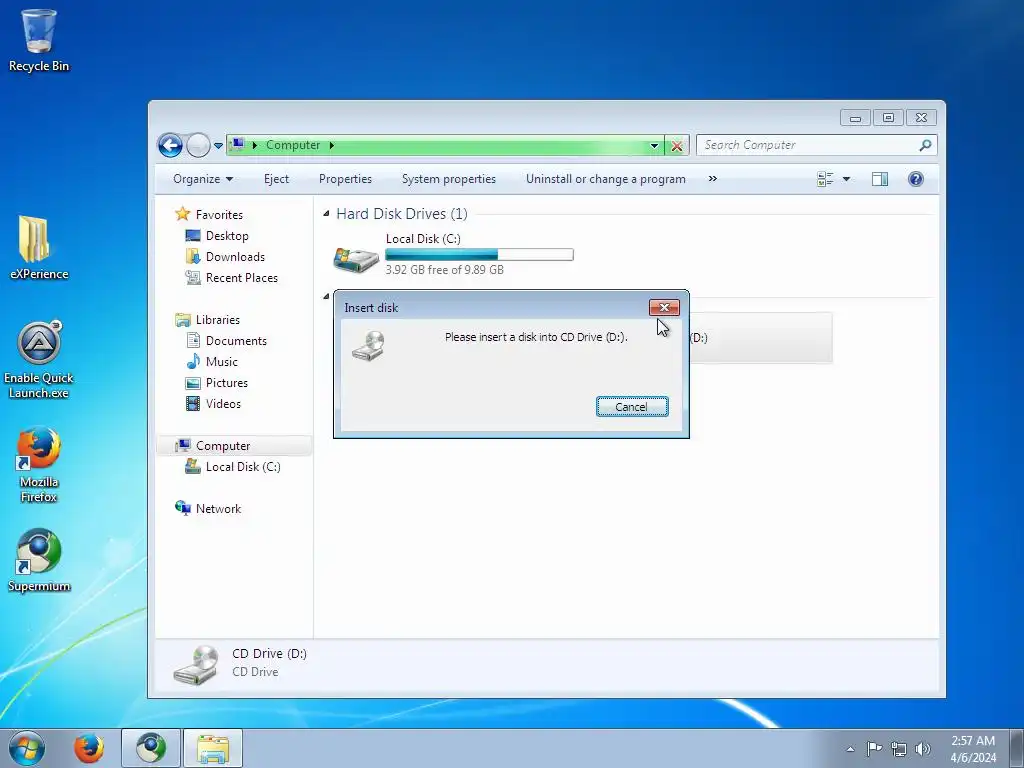Select Libraries in navigation pane

[x=217, y=320]
